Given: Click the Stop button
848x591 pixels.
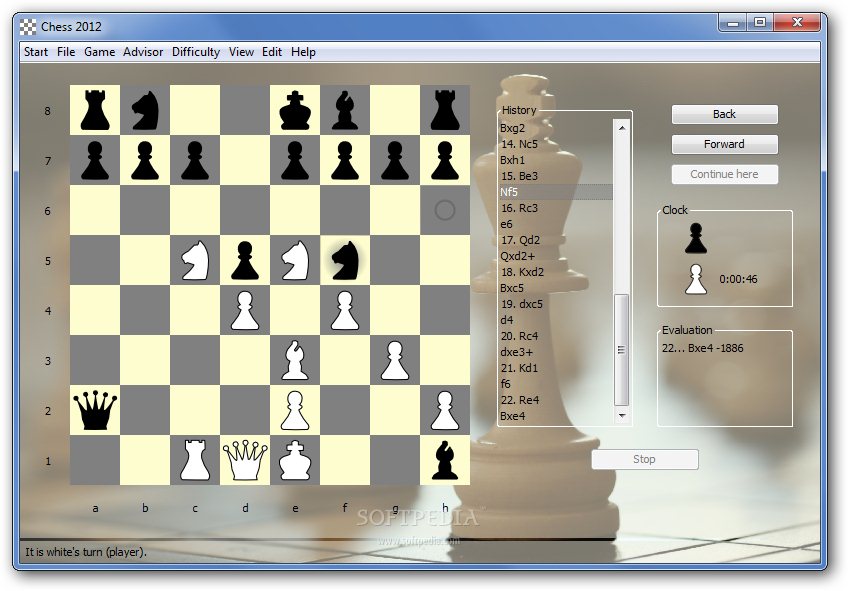Looking at the screenshot, I should [x=644, y=459].
